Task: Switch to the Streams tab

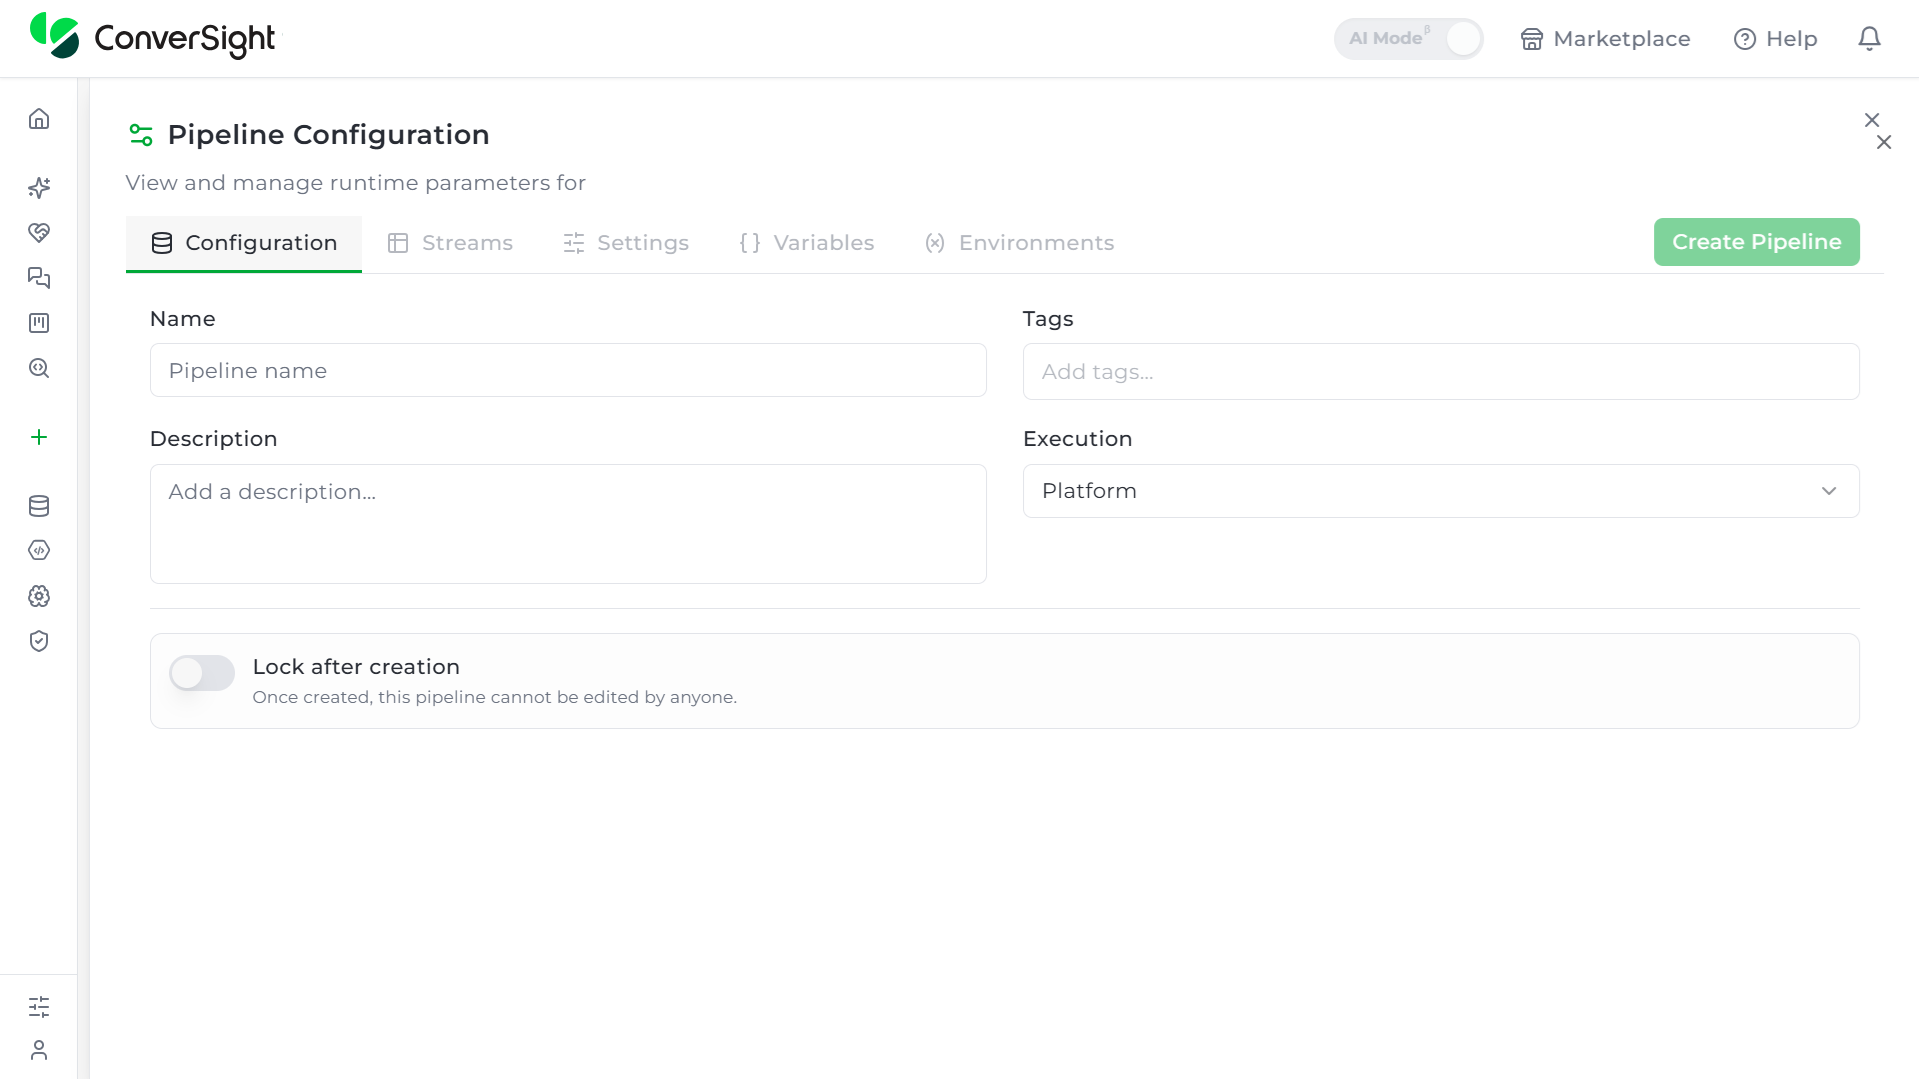Action: tap(450, 243)
